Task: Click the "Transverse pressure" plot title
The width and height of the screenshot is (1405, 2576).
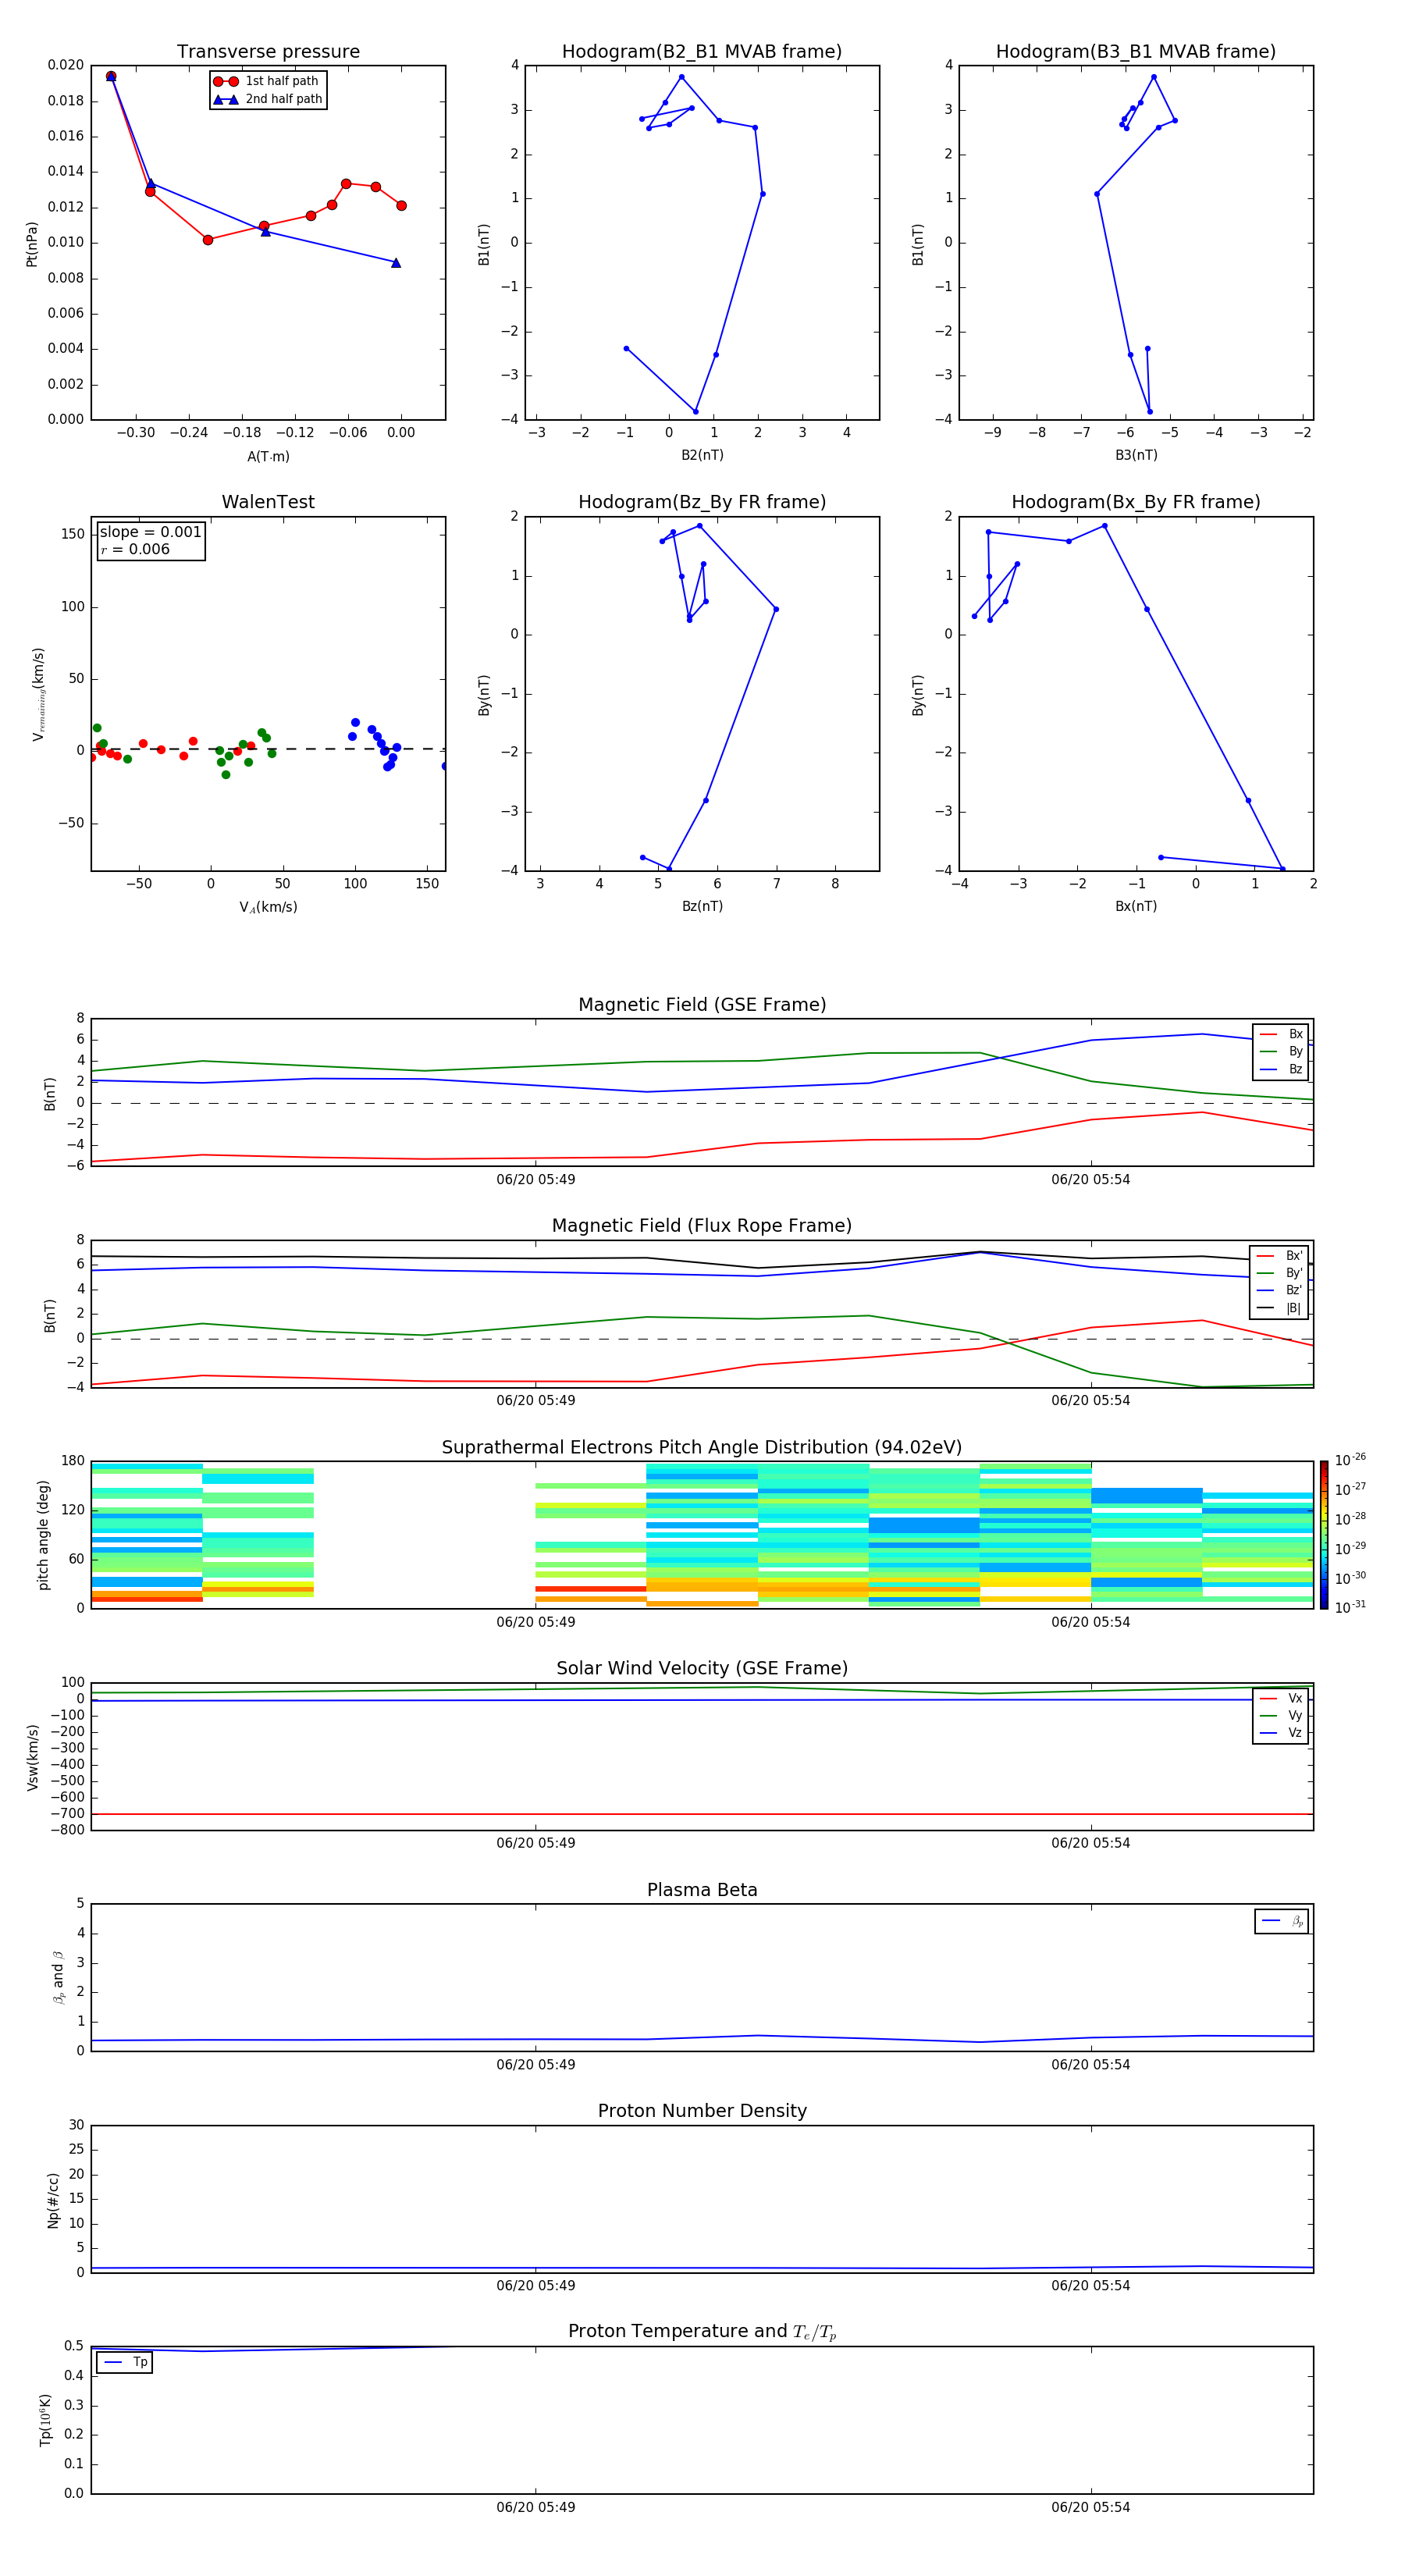Action: point(268,52)
